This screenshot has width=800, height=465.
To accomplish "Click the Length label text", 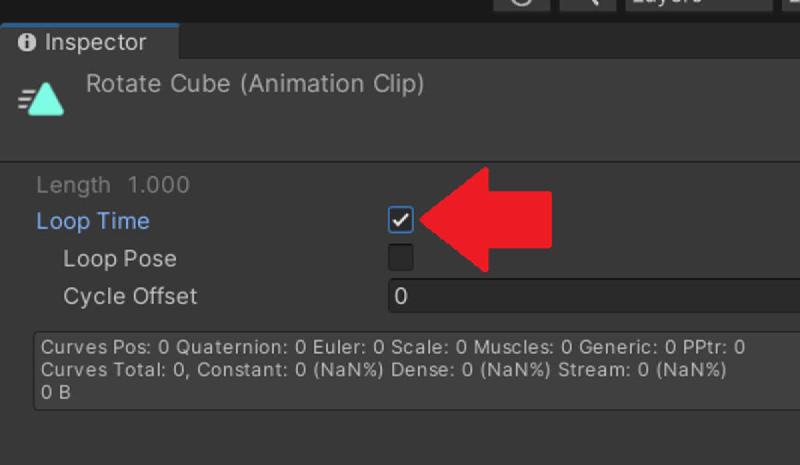I will (73, 185).
